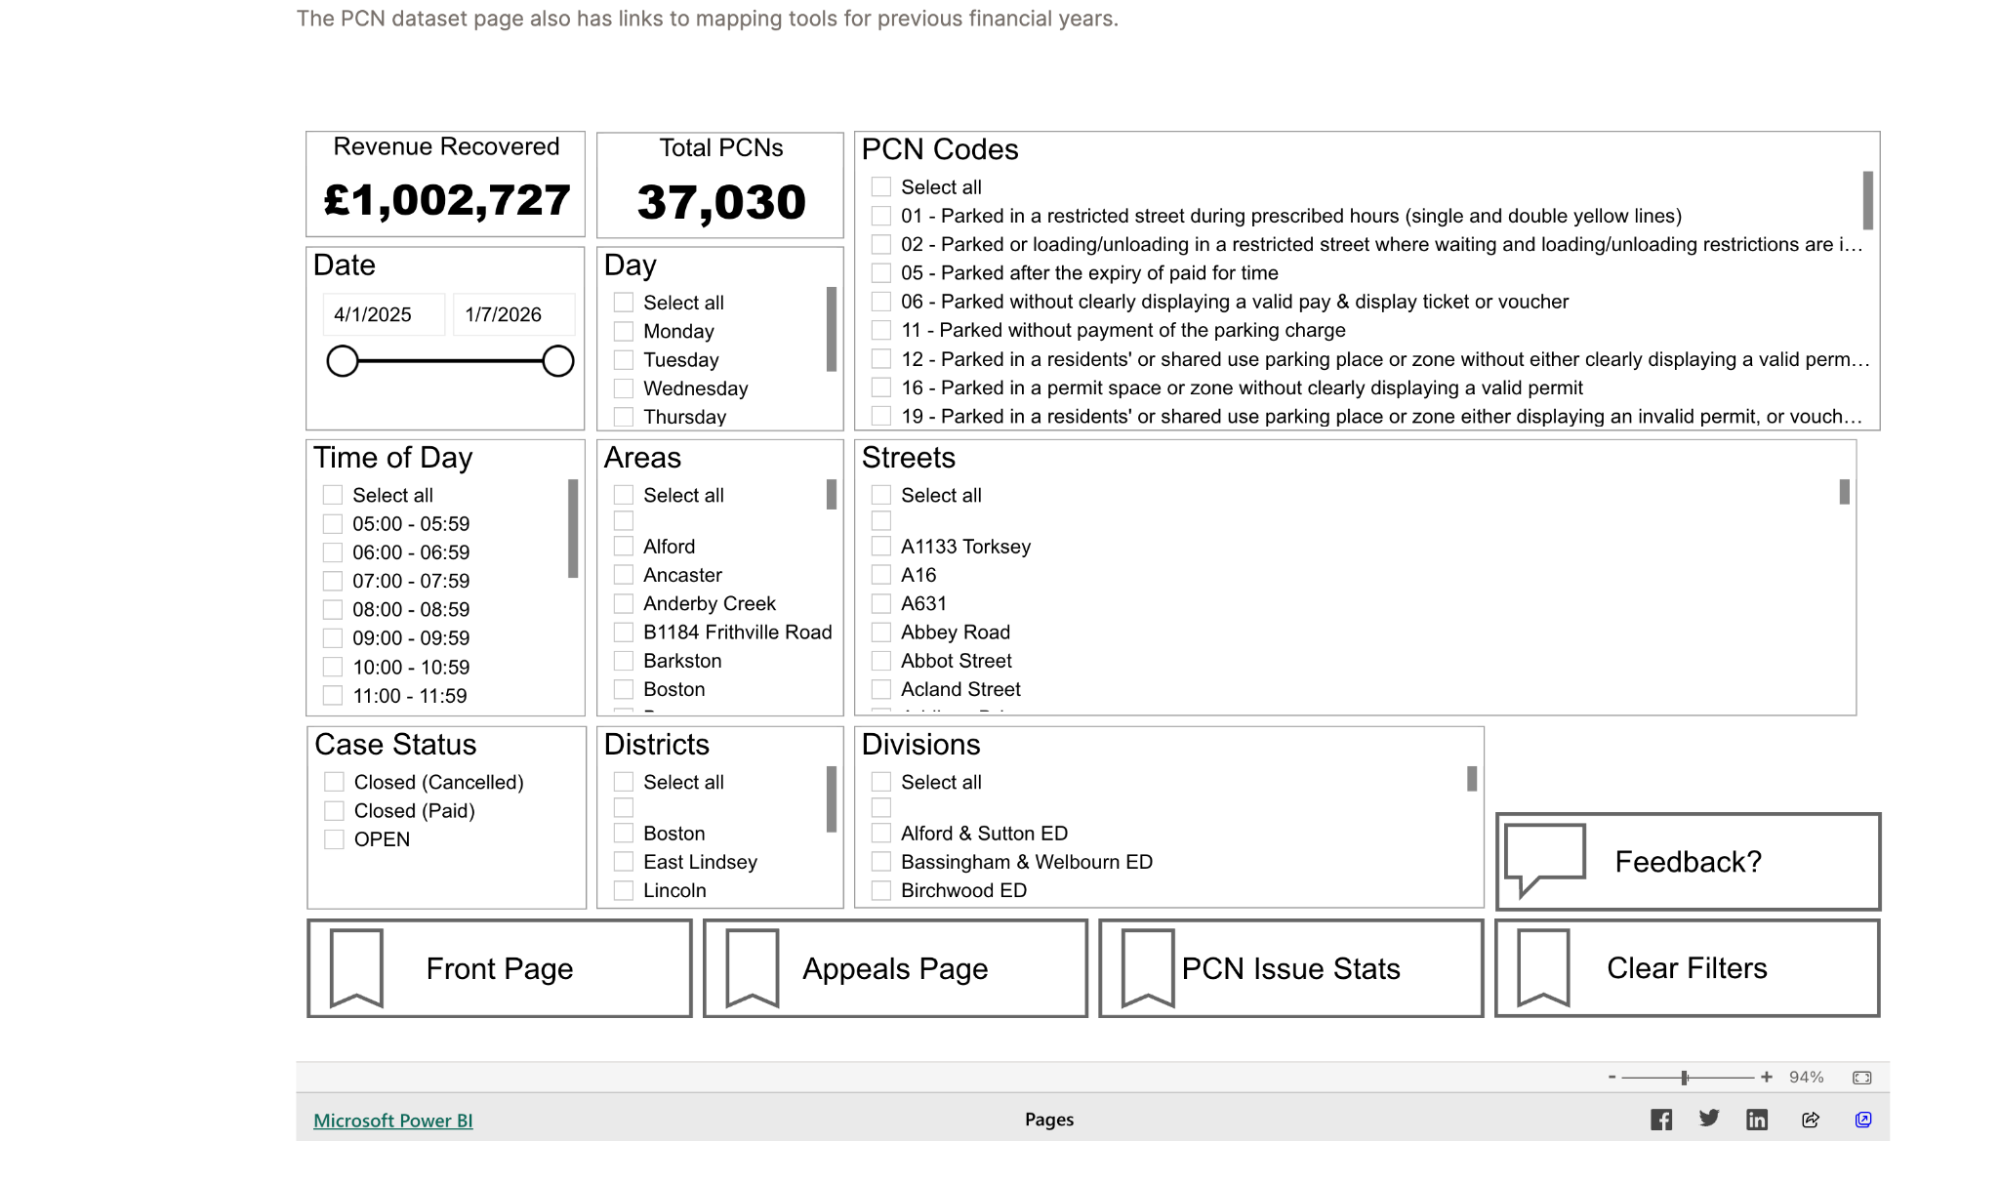Switch to PCN Issue Stats page
1999x1186 pixels.
tap(1290, 968)
